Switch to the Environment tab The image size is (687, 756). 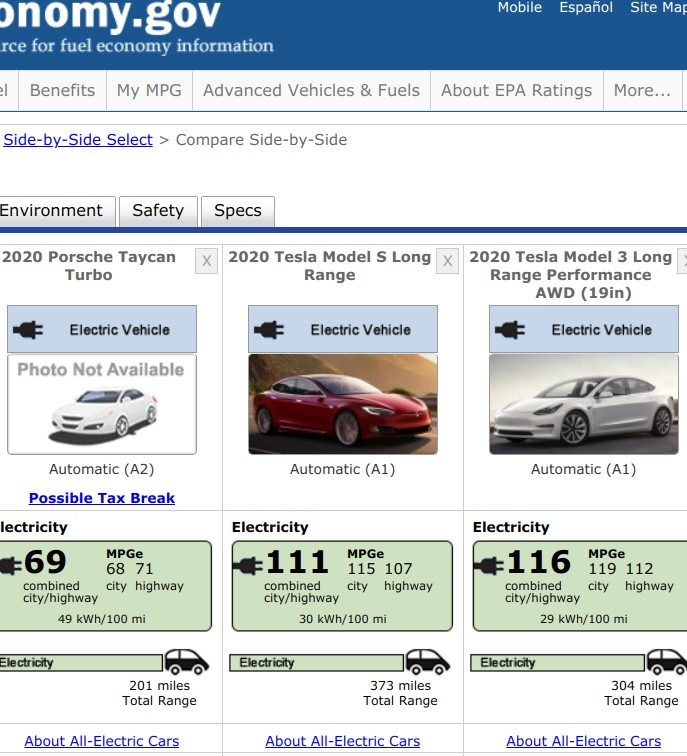(x=57, y=211)
